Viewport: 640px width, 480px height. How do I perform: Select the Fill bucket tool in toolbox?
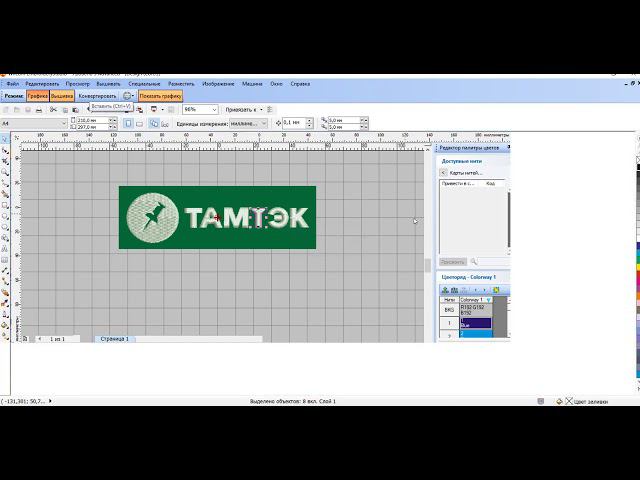(x=5, y=325)
